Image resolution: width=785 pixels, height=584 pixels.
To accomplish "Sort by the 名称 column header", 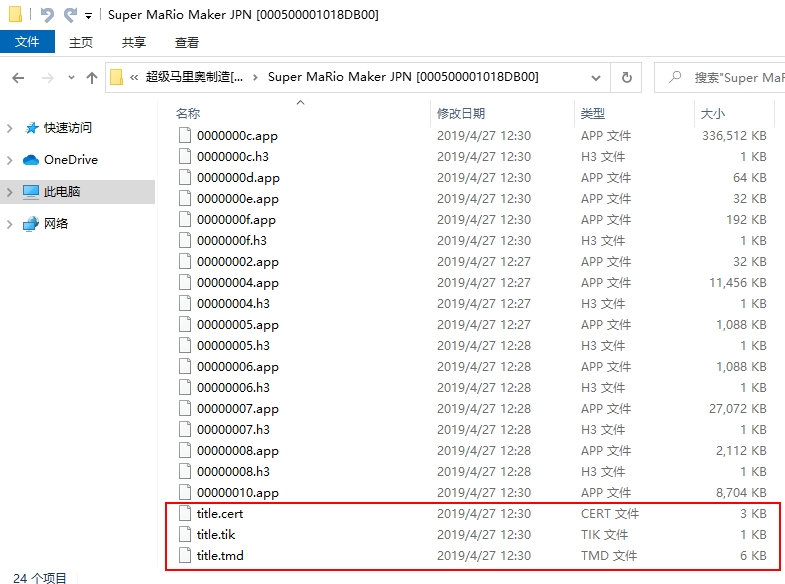I will tap(188, 114).
